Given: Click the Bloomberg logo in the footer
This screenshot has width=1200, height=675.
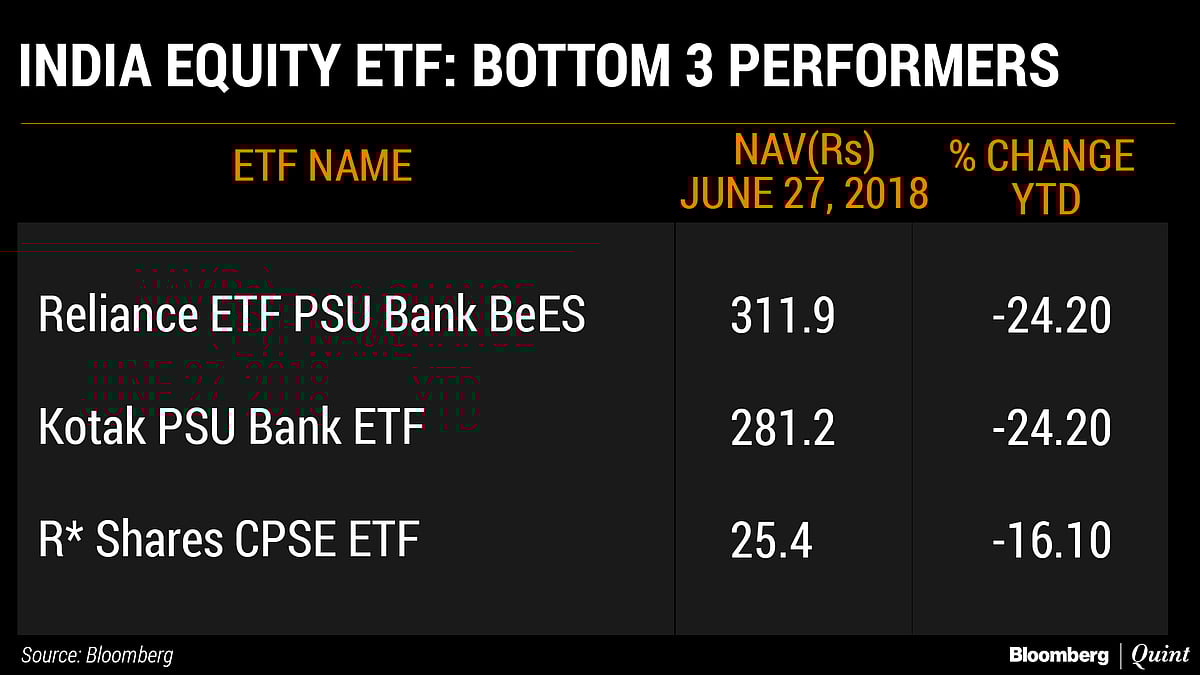Looking at the screenshot, I should [x=1058, y=656].
